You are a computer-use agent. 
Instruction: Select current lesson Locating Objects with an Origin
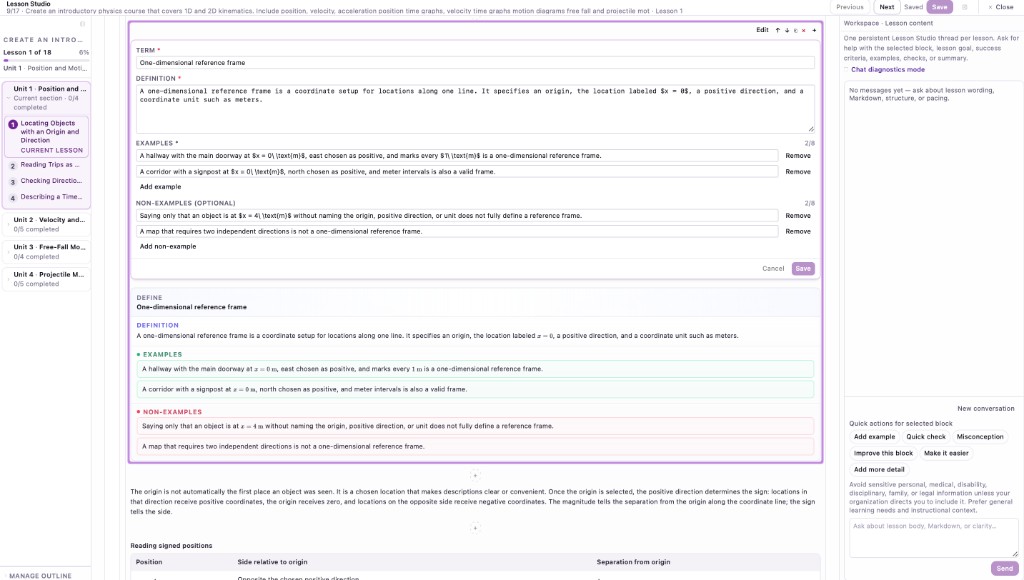47,136
